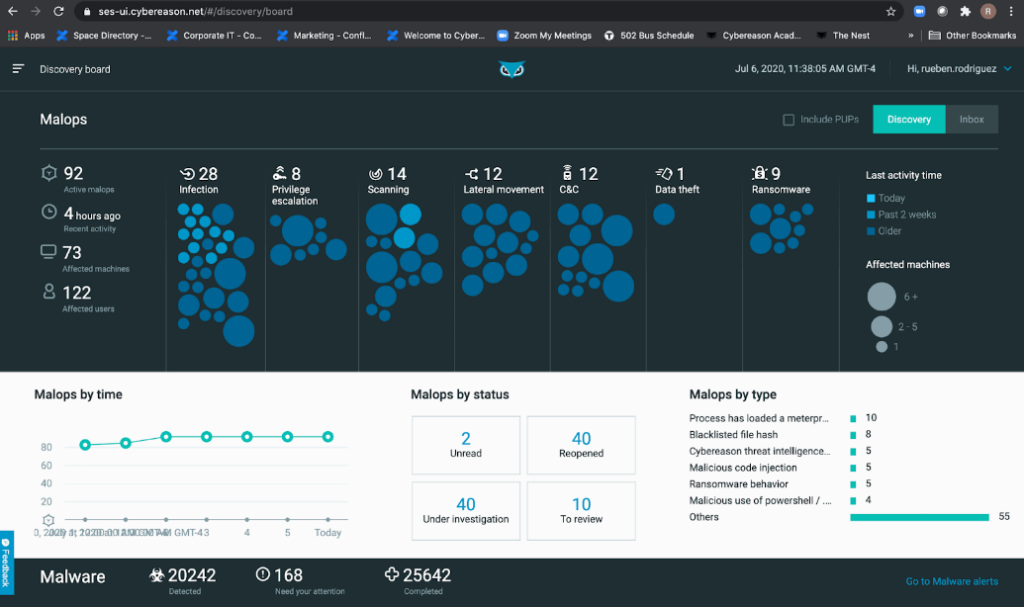The width and height of the screenshot is (1024, 607).
Task: Click the 6 + affected machines legend circle
Action: (x=881, y=297)
